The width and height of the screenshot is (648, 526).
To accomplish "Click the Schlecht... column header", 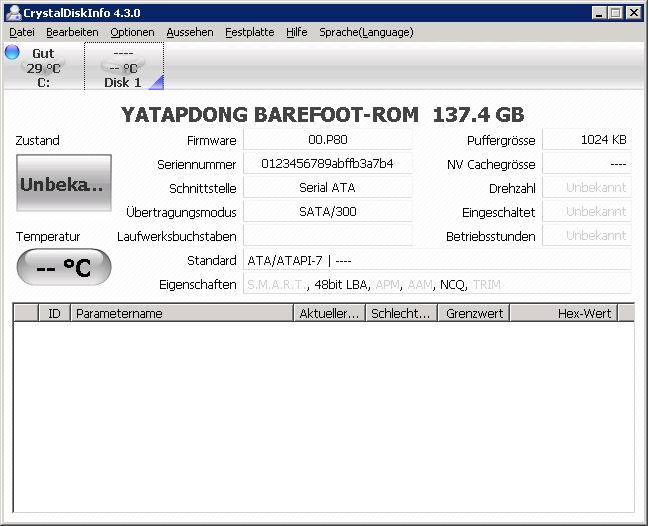I will point(401,313).
